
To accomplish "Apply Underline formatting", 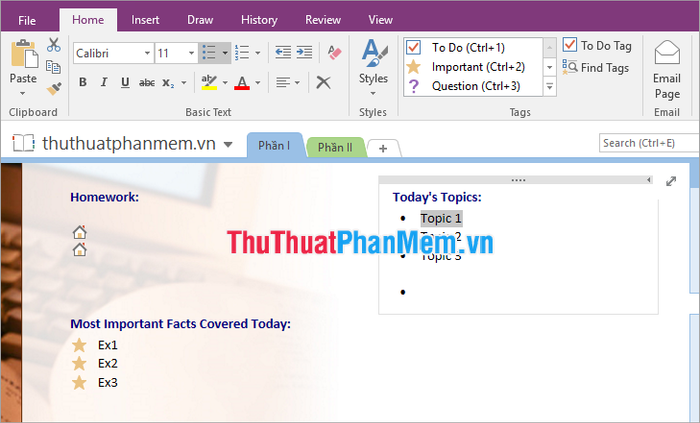I will [x=125, y=83].
